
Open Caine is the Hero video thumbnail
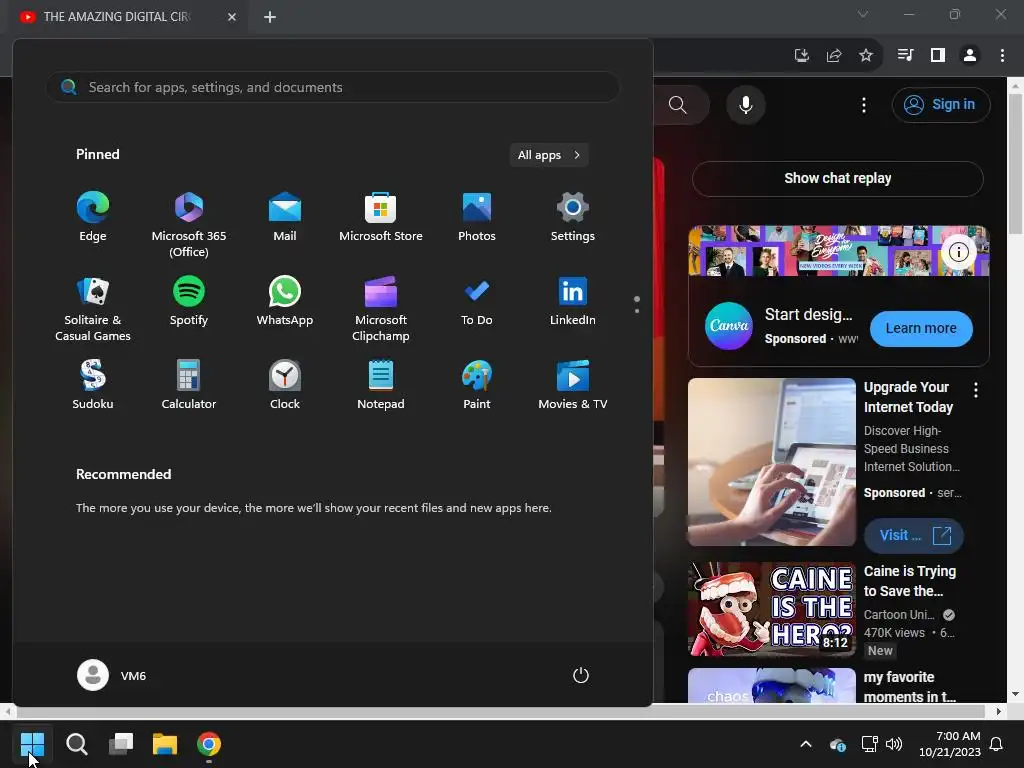(772, 609)
